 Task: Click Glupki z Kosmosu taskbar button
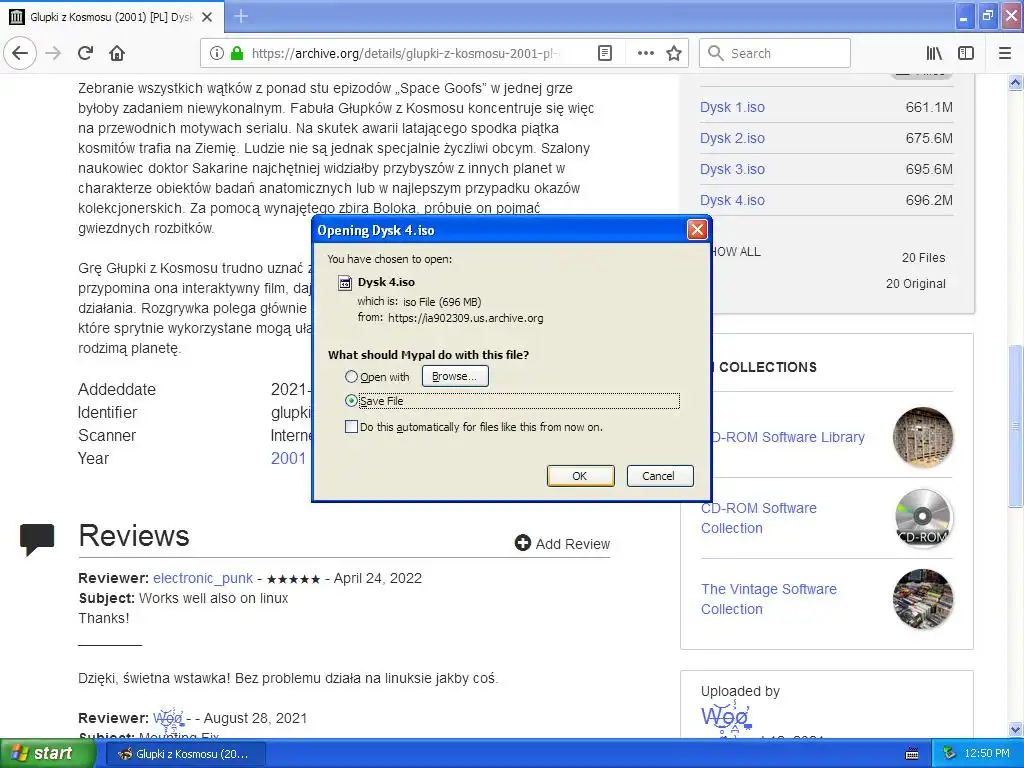coord(185,754)
